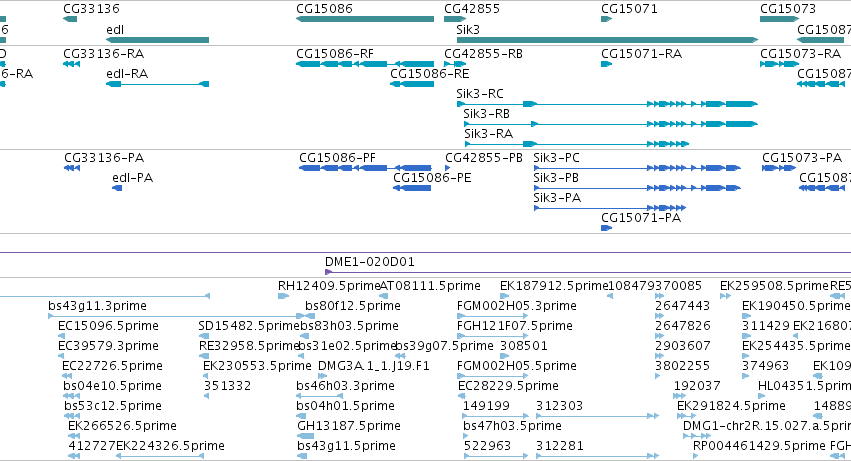Screen dimensions: 851x461
Task: Select transcript label CG15073-RA
Action: 801,54
